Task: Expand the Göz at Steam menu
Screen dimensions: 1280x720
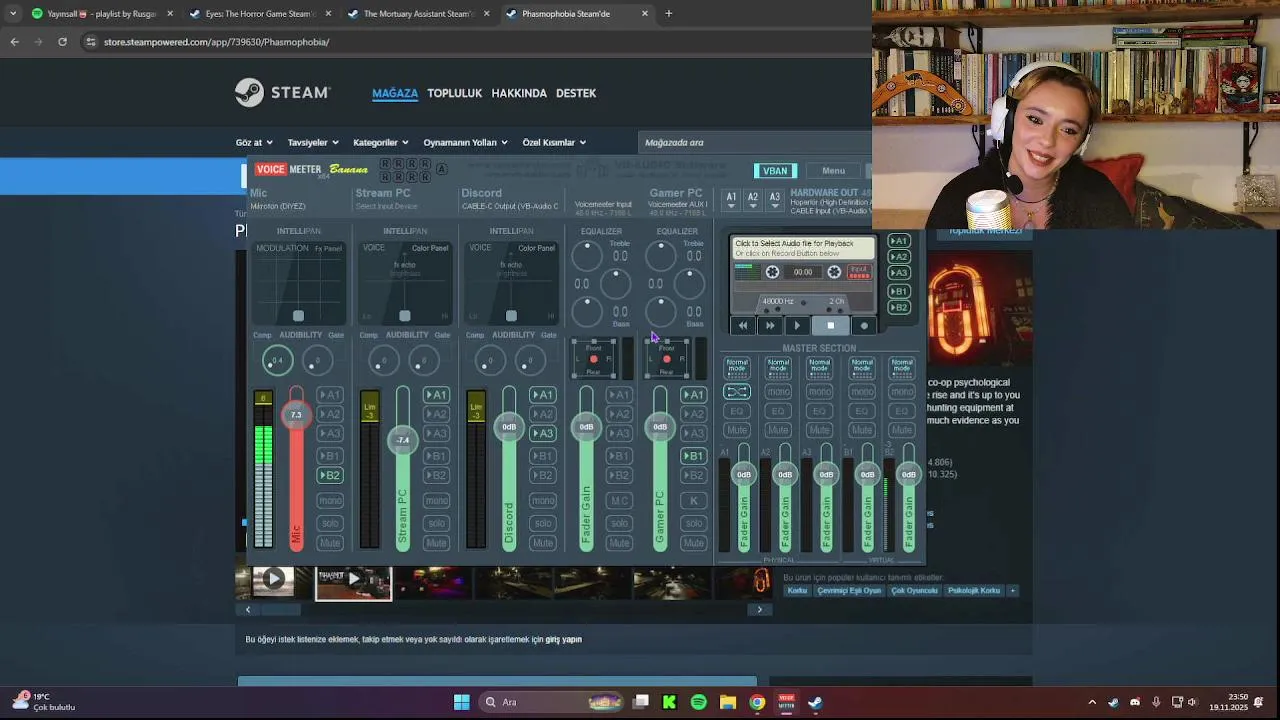Action: (254, 142)
